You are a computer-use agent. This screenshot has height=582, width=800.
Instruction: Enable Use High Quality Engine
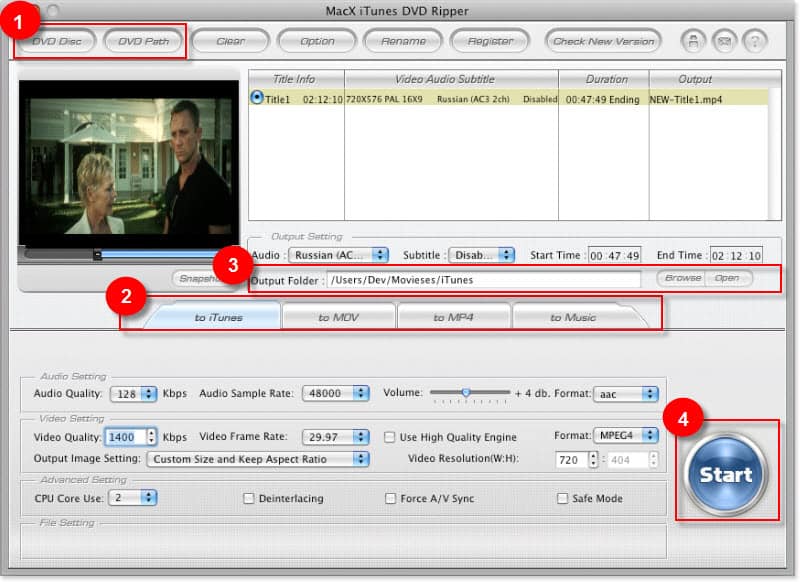[x=390, y=437]
